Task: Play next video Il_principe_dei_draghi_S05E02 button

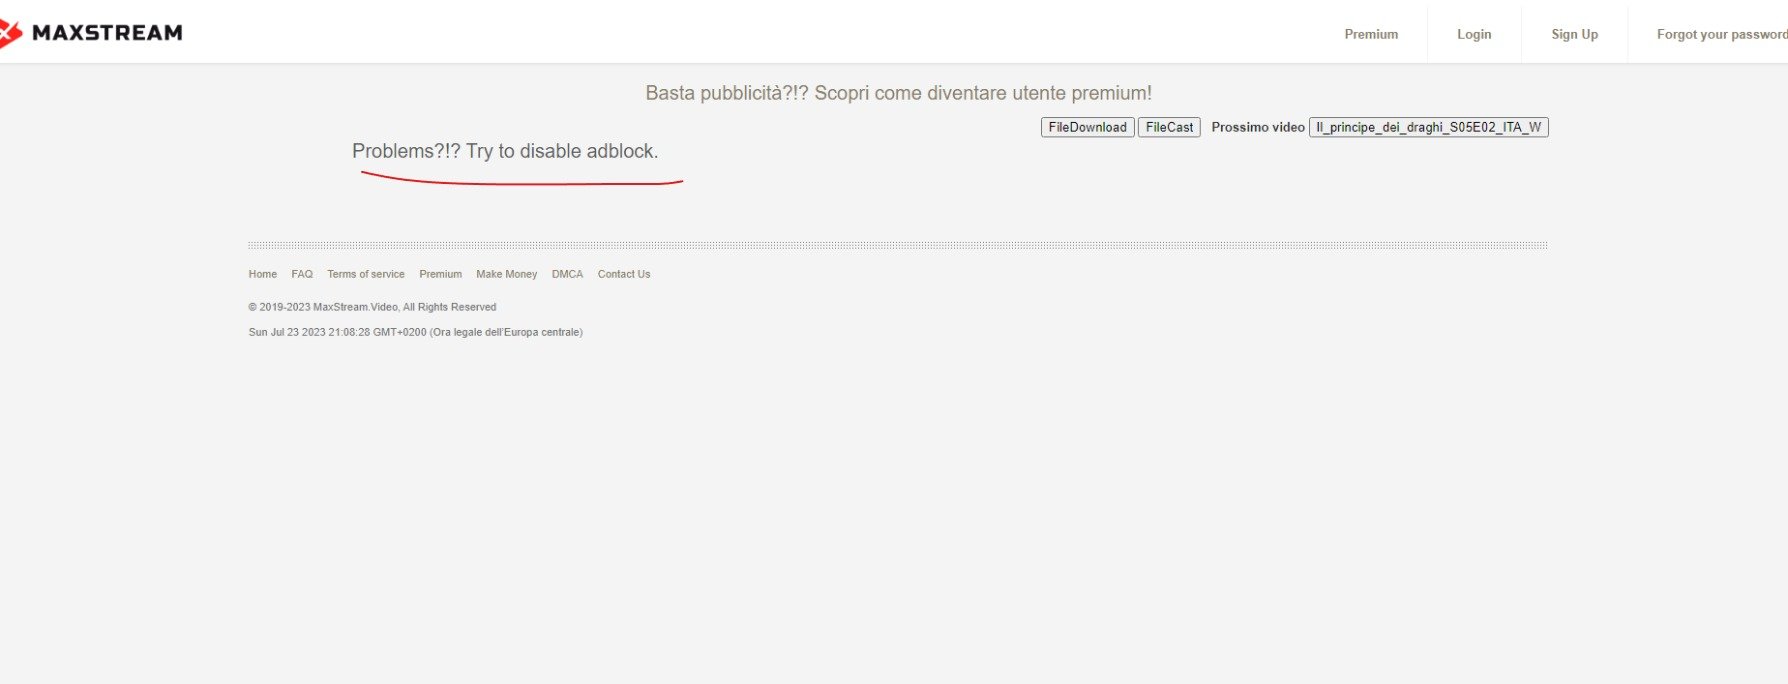Action: (x=1427, y=127)
